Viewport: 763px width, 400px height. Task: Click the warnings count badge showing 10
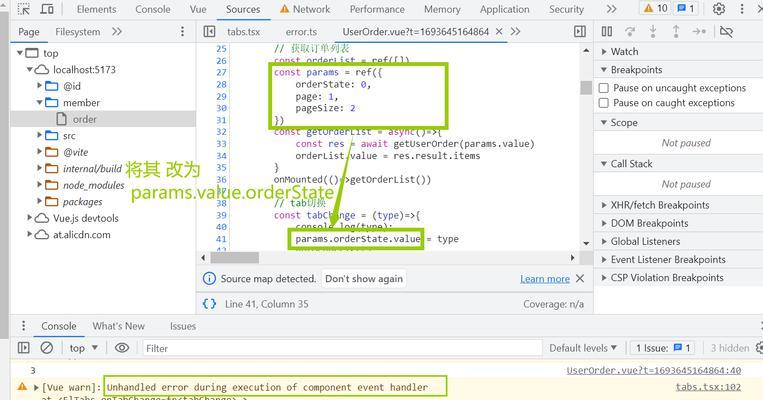[x=655, y=8]
